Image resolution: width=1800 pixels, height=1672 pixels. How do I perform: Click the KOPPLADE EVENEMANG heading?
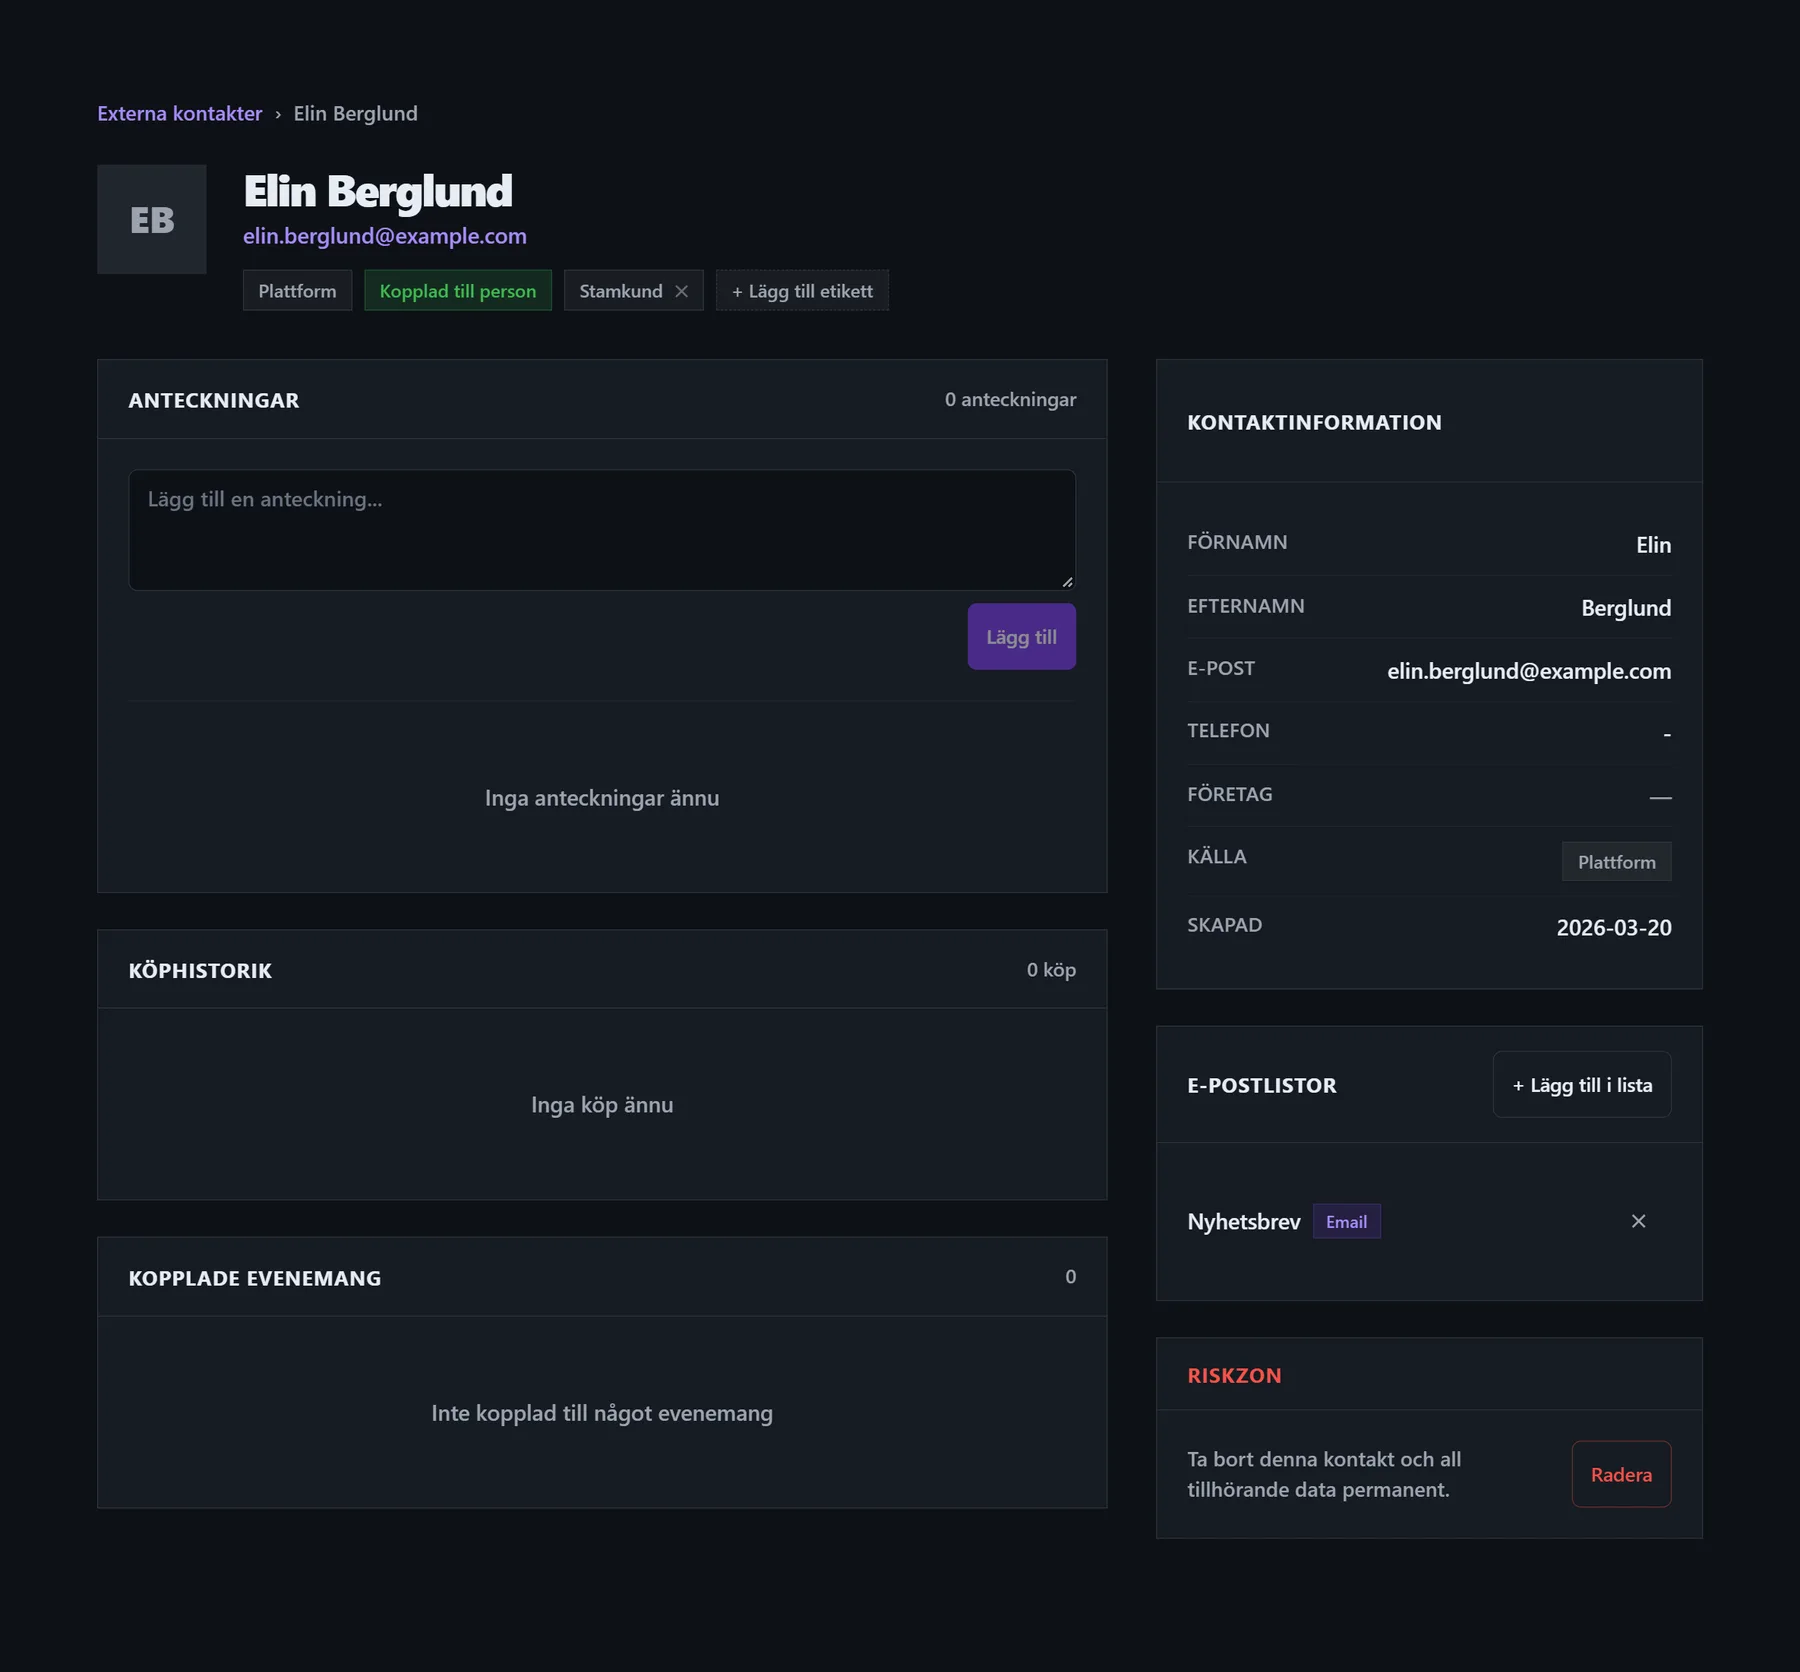point(255,1278)
